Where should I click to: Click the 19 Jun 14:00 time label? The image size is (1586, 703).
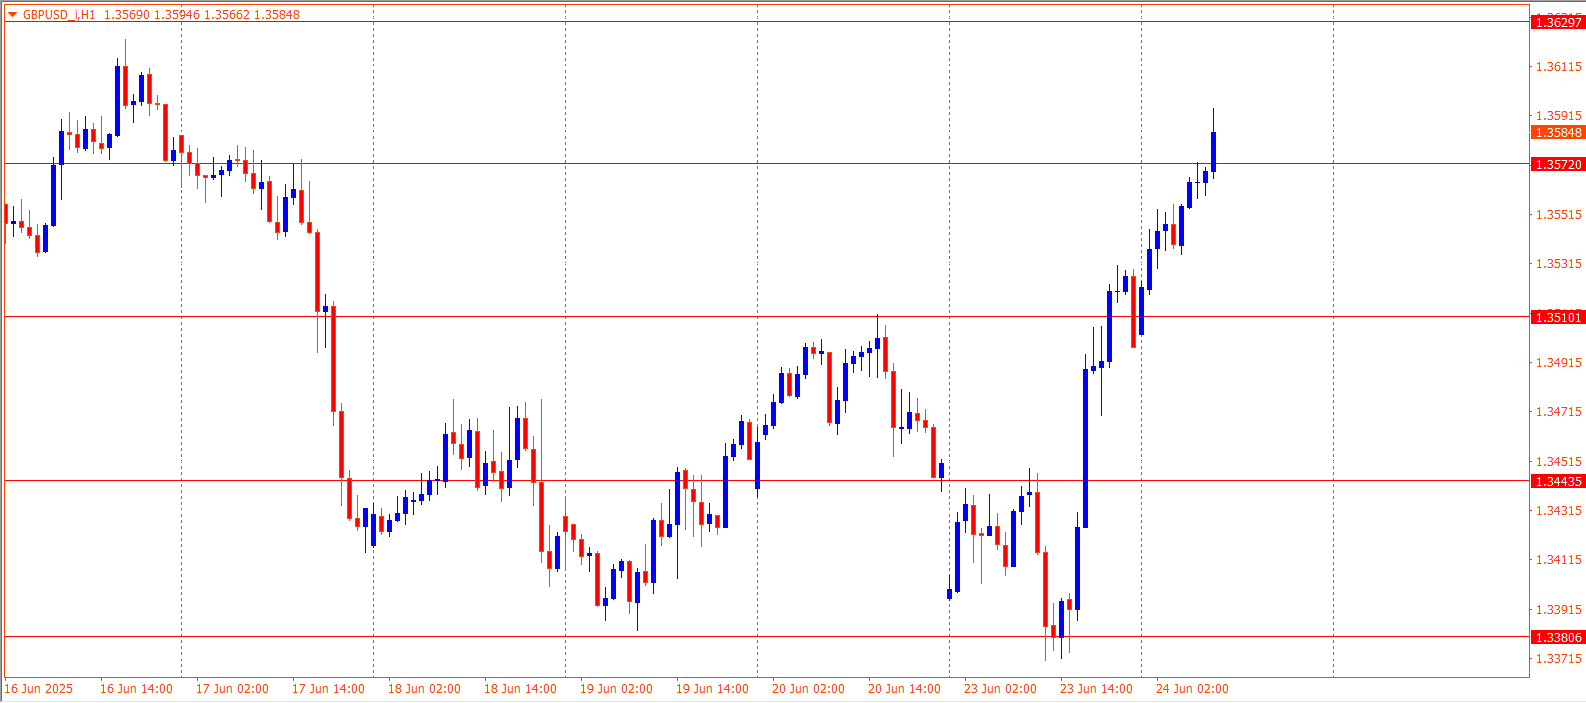pos(712,689)
